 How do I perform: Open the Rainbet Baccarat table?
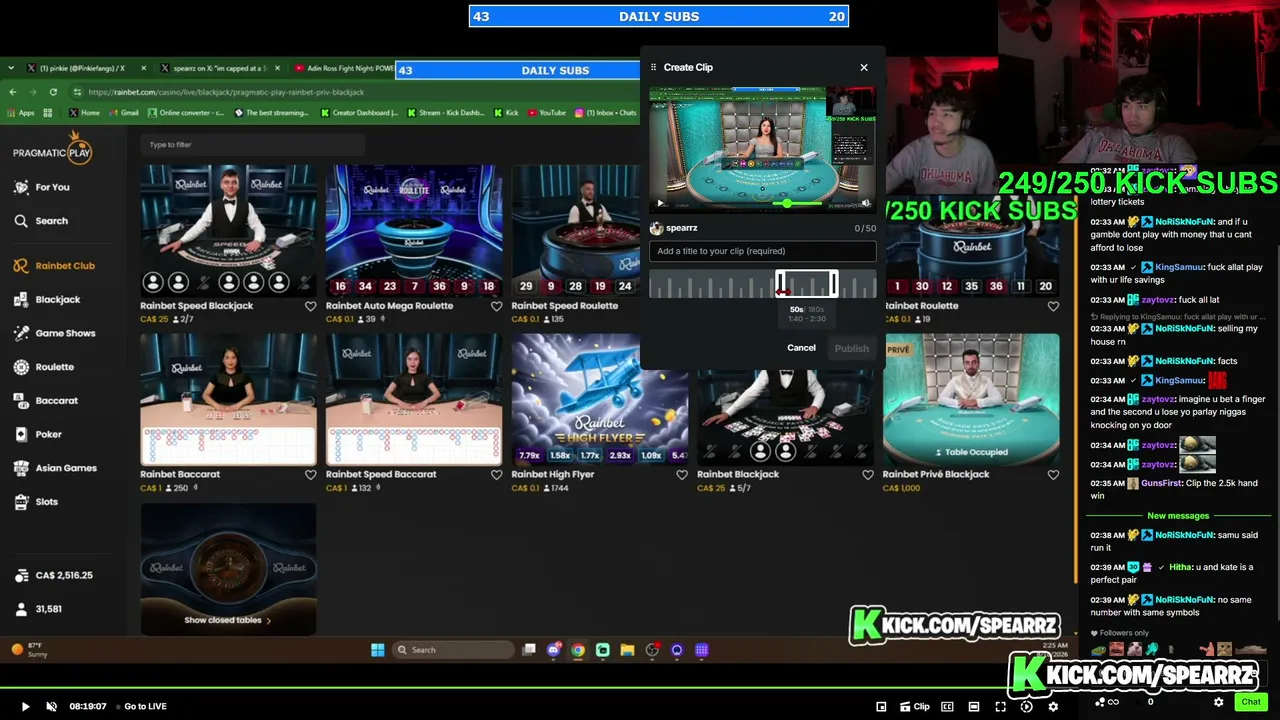coord(228,400)
